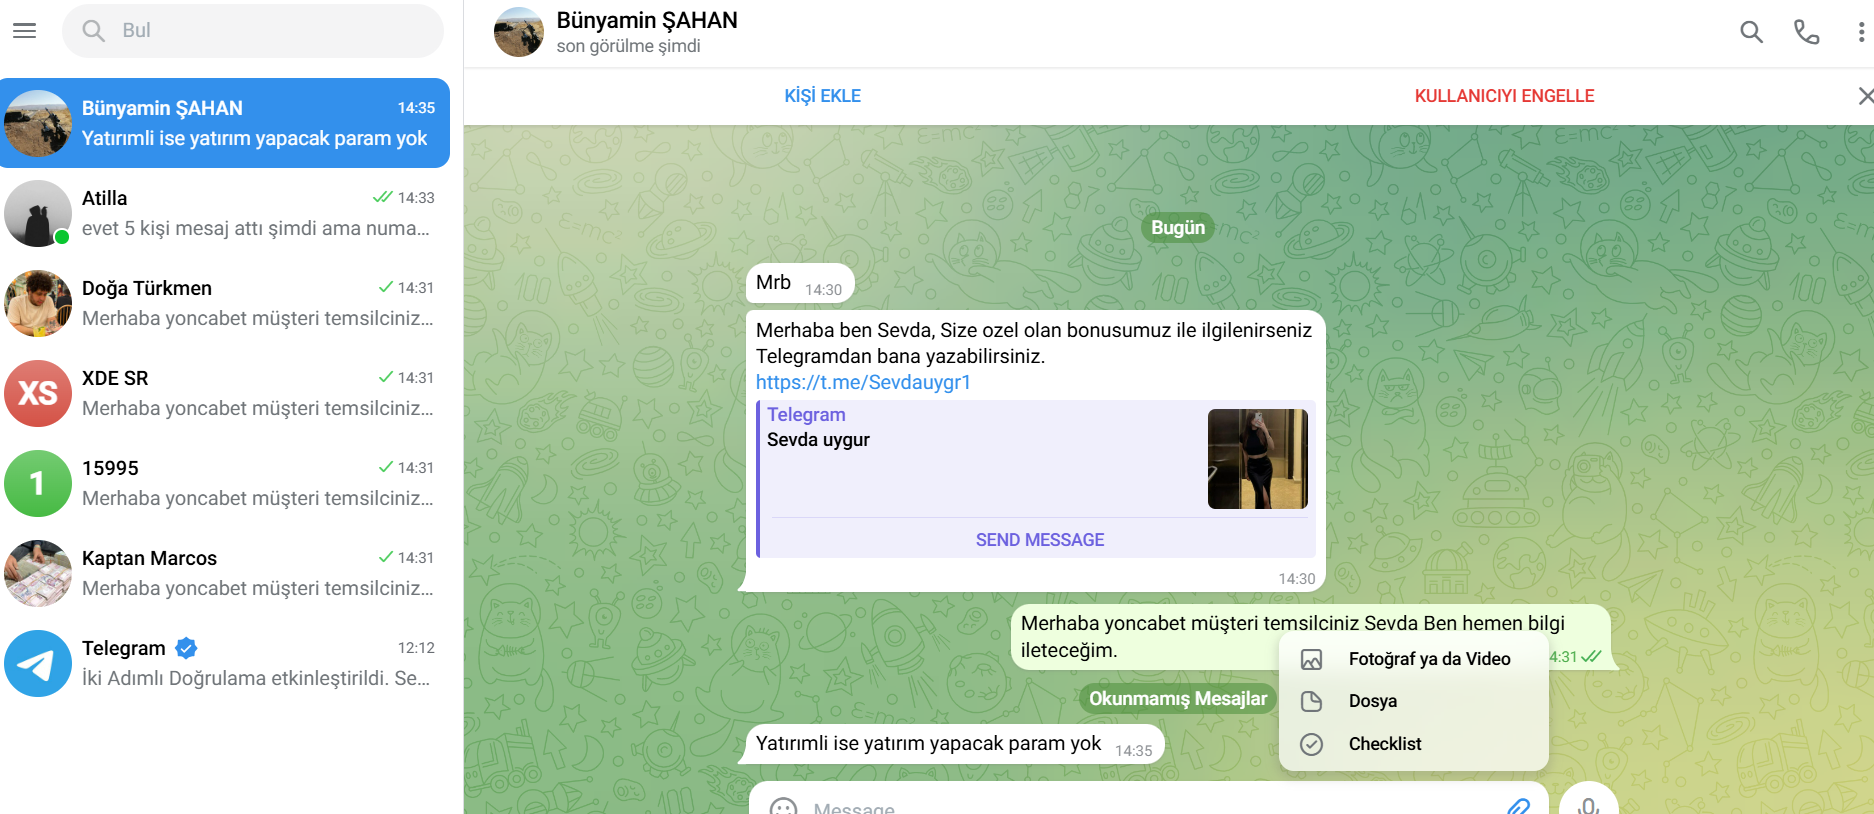Click the sent checkmark on Doğa Türkmen
The width and height of the screenshot is (1874, 814).
[385, 287]
